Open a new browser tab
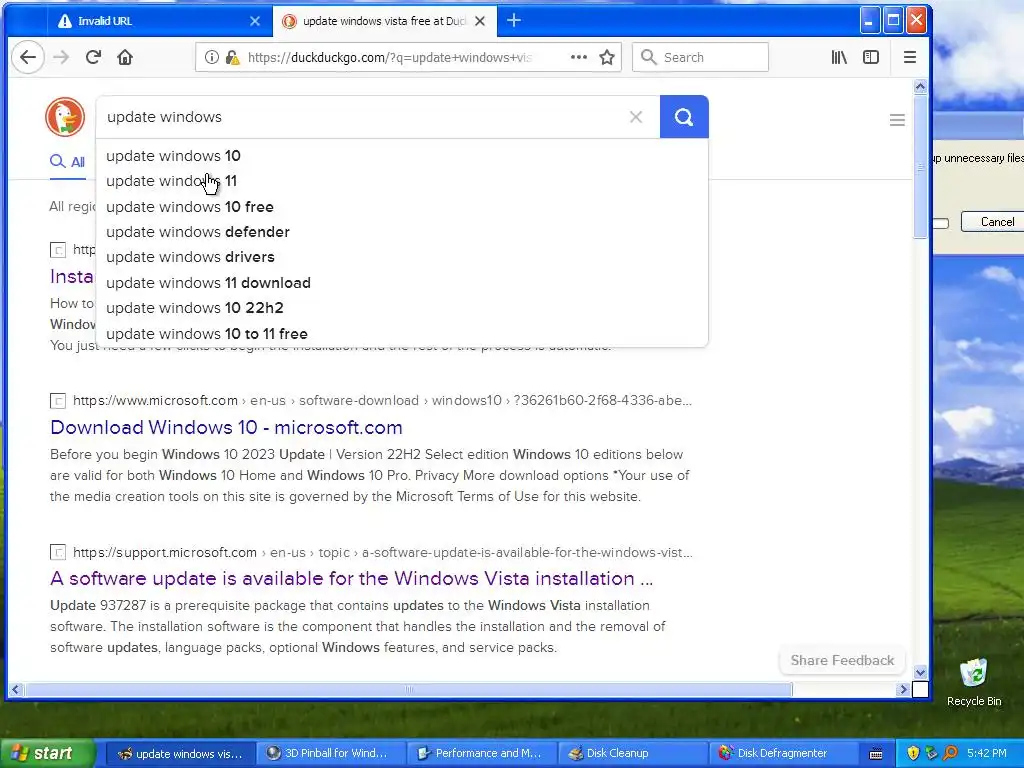The height and width of the screenshot is (768, 1024). (x=513, y=21)
